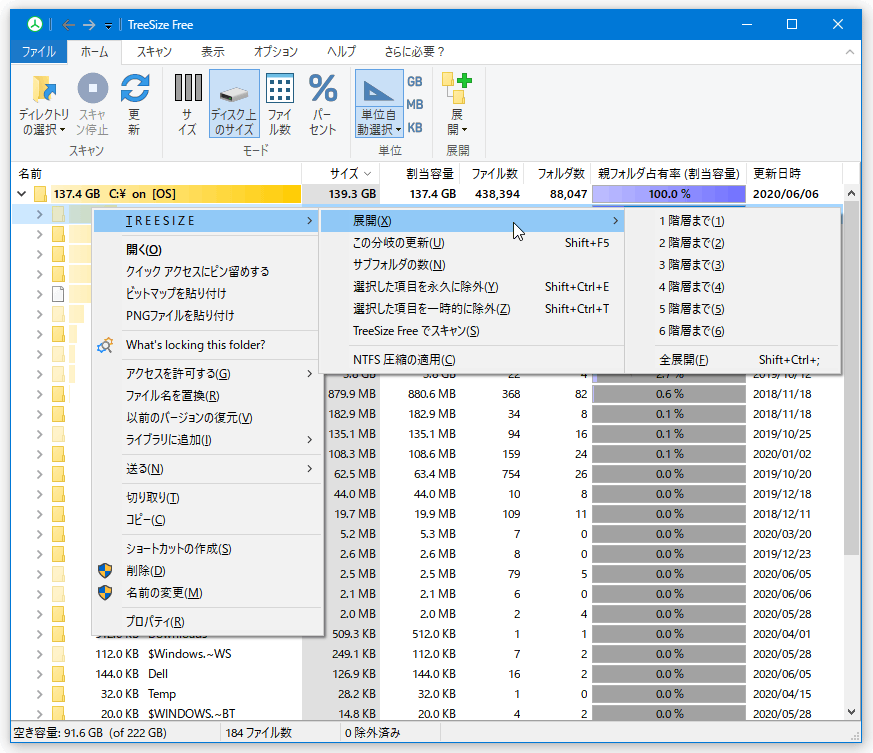Choose 名前の変更(M) in context menu
The height and width of the screenshot is (753, 873).
coord(206,593)
